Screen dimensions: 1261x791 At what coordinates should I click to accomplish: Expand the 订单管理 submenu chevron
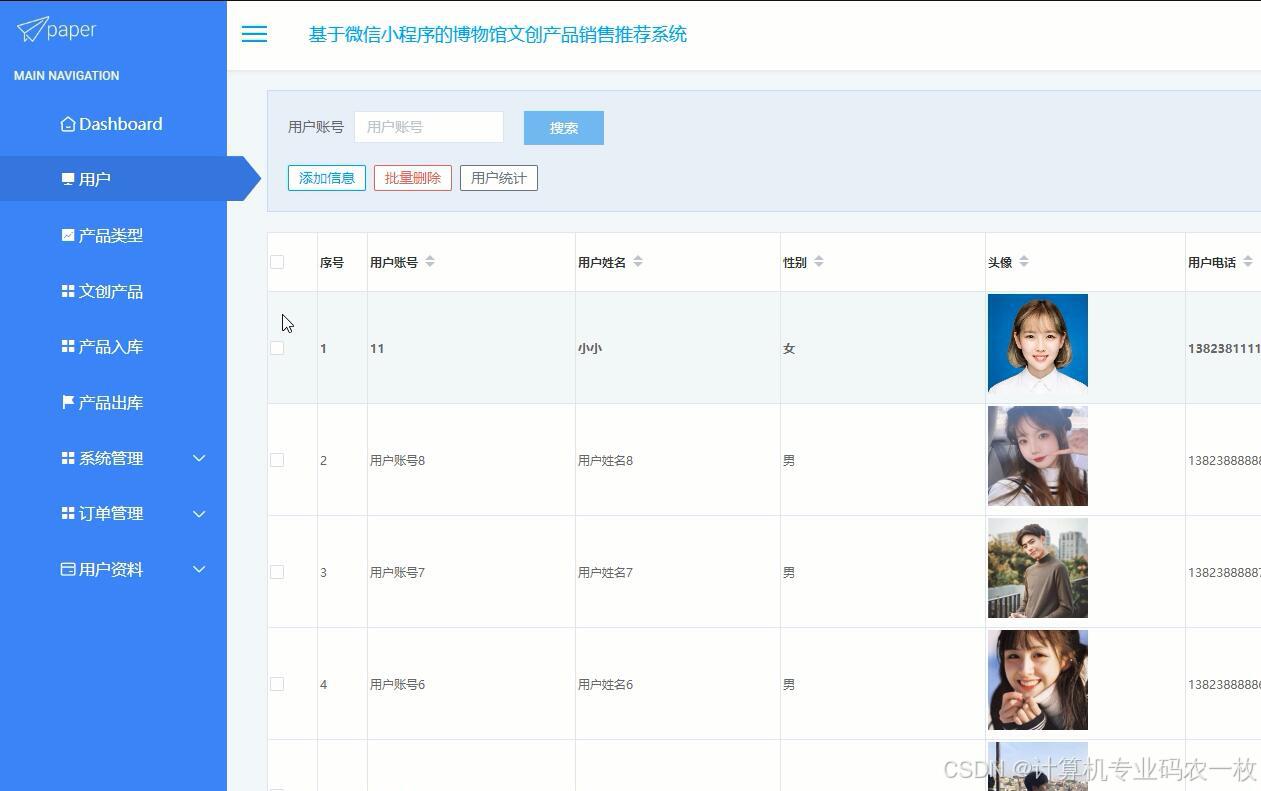coord(199,514)
